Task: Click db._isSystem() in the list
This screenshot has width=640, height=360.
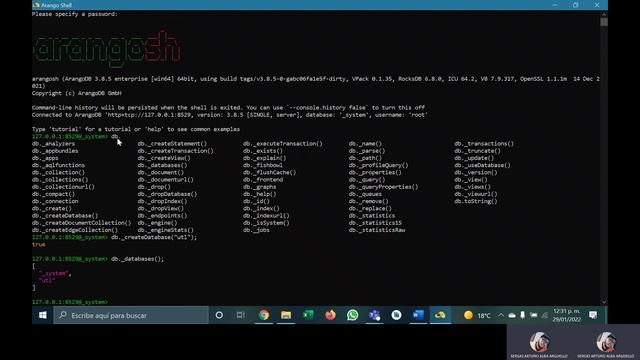Action: (x=266, y=223)
